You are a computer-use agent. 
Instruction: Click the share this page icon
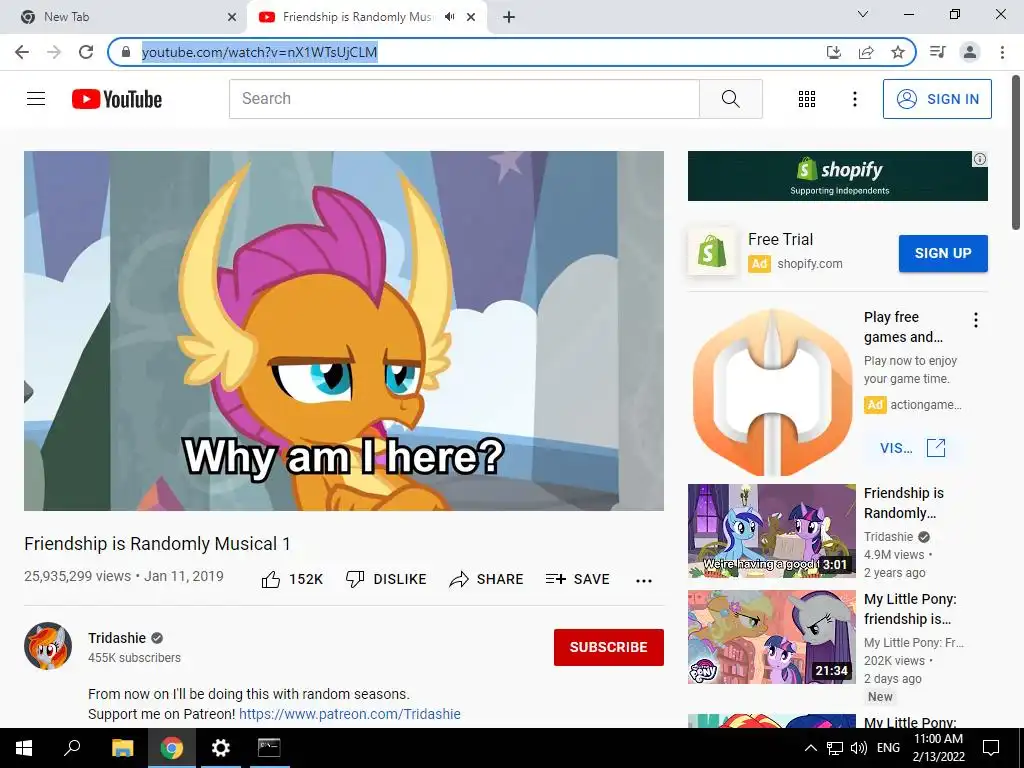tap(866, 52)
